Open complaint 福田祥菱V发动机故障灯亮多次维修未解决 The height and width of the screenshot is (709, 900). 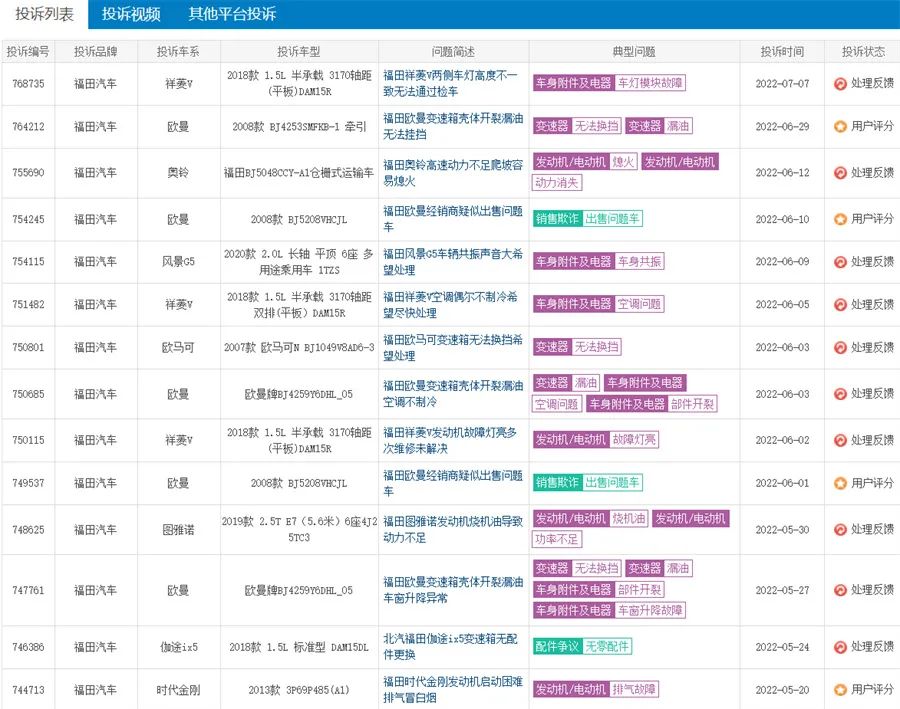point(451,440)
